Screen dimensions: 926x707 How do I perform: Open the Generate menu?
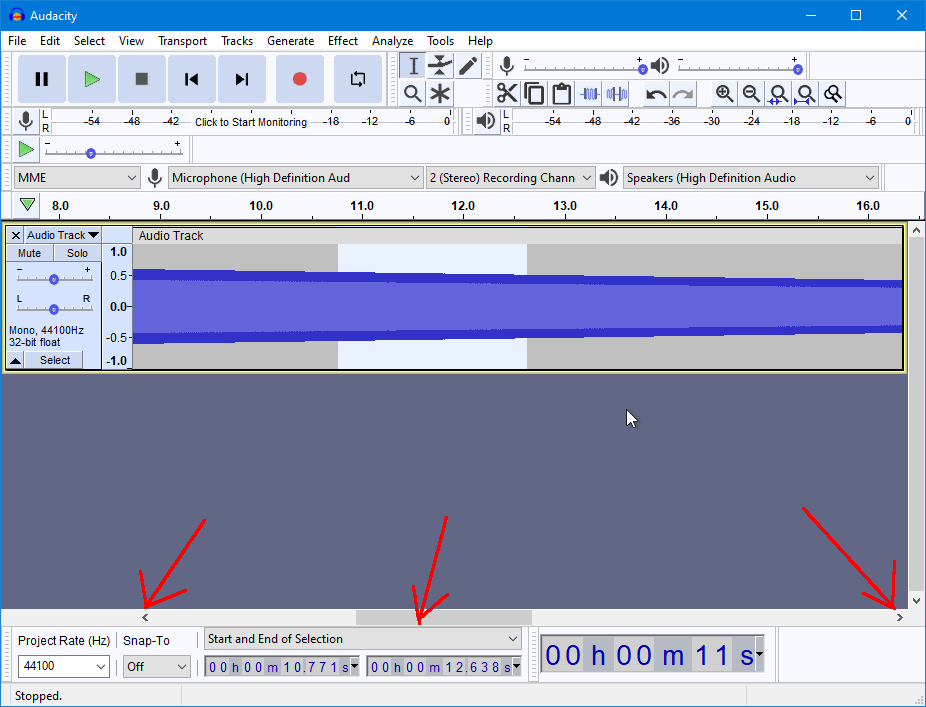pos(291,41)
